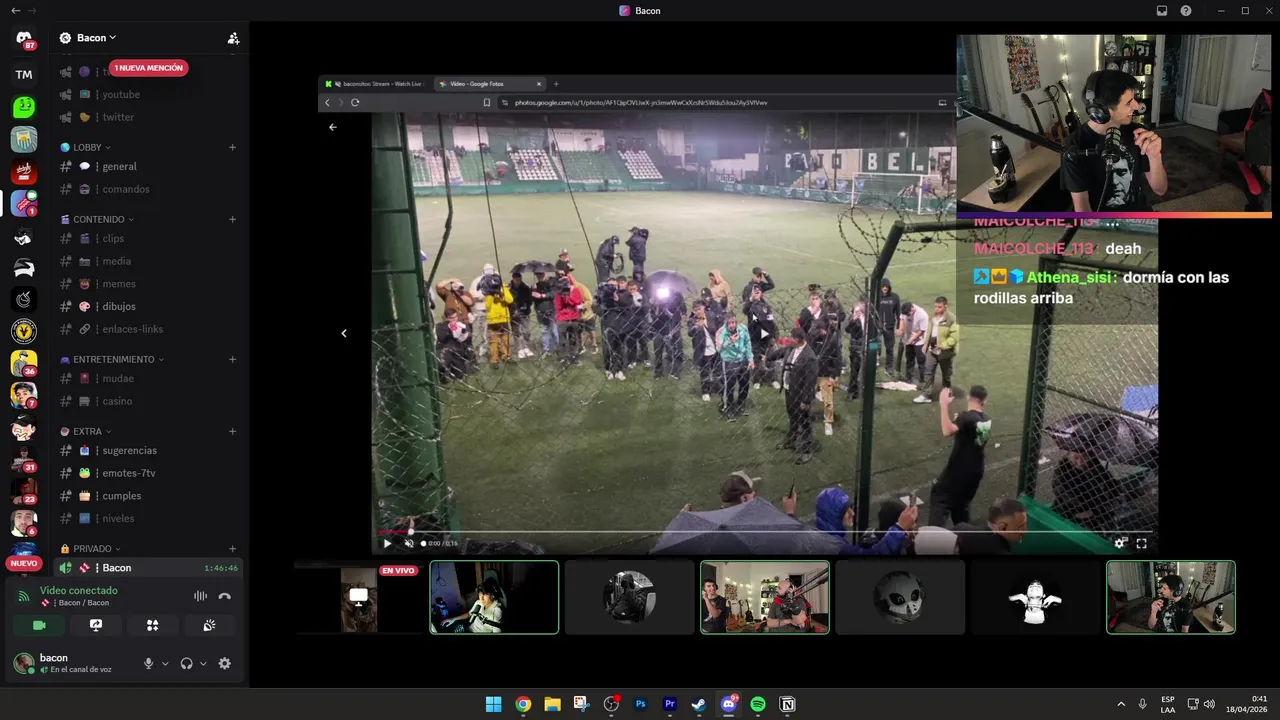Open the soundboard button

[209, 625]
